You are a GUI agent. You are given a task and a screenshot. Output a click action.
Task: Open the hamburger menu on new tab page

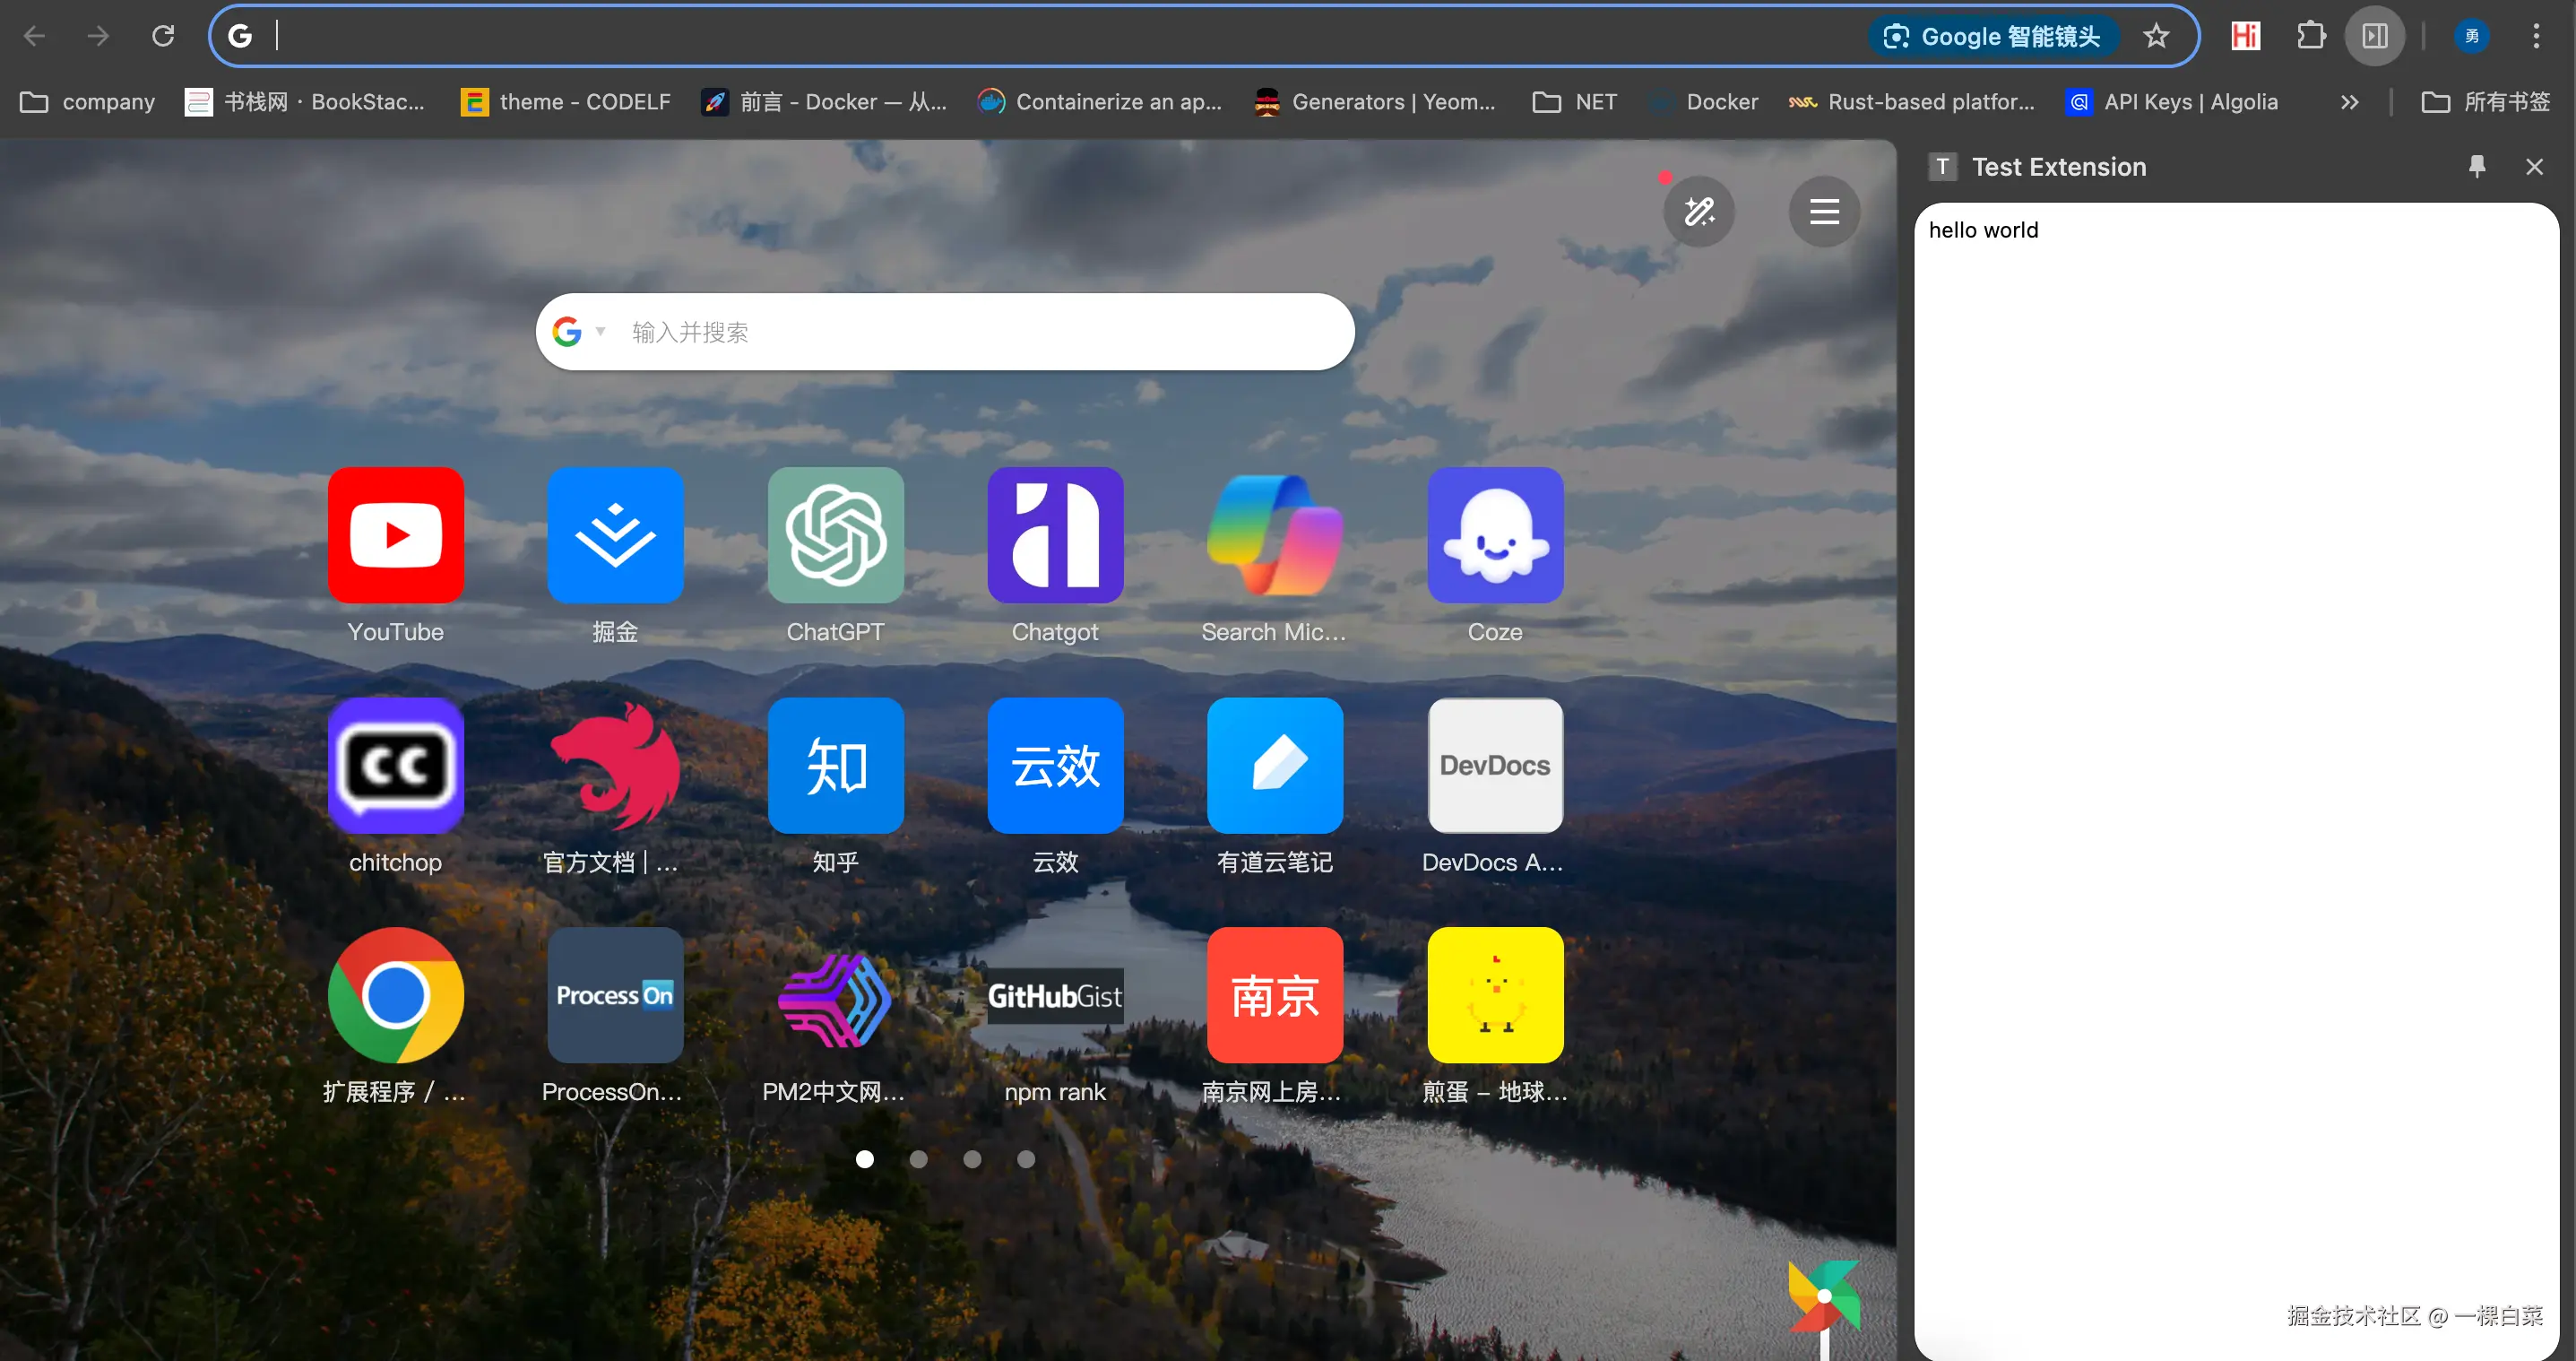pyautogui.click(x=1823, y=212)
